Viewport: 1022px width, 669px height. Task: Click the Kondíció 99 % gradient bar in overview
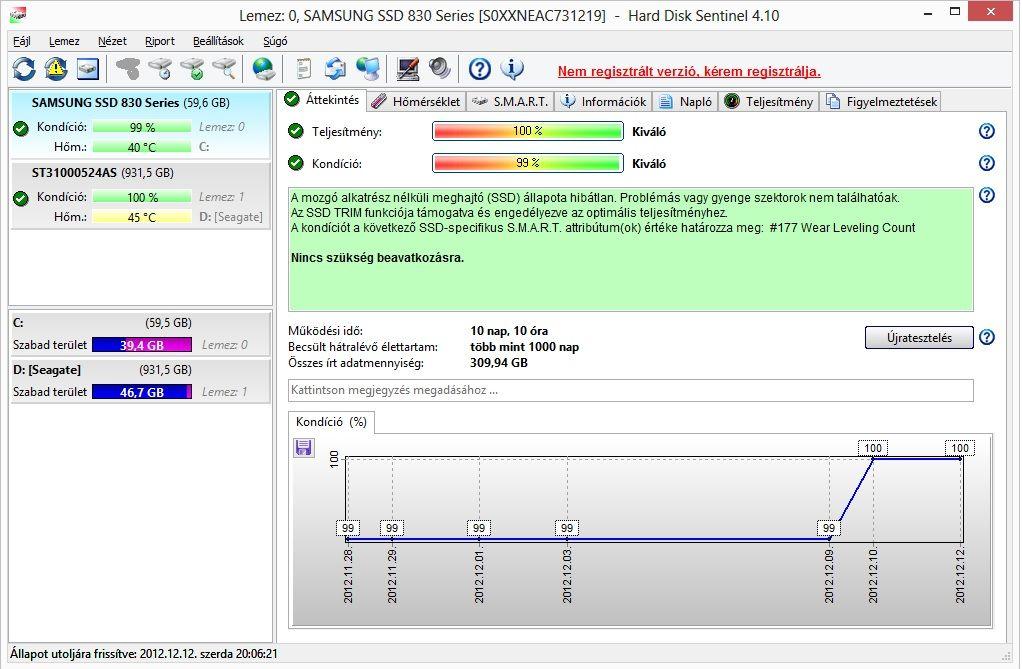tap(528, 163)
